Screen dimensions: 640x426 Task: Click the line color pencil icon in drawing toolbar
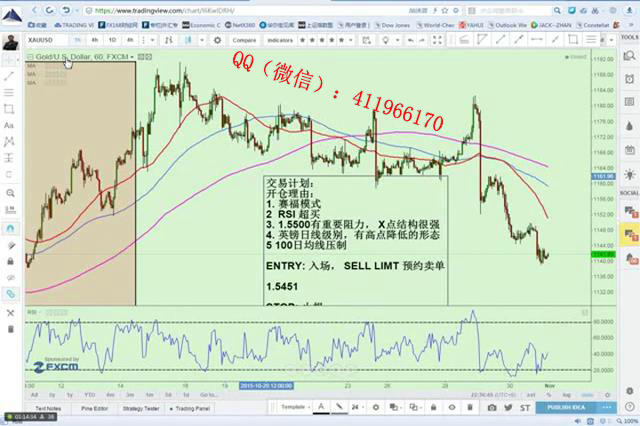coord(339,407)
